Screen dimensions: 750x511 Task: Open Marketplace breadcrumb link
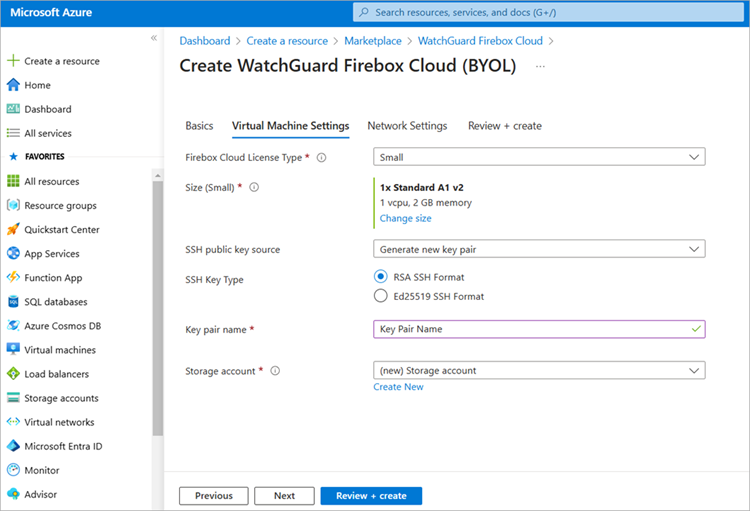tap(373, 41)
